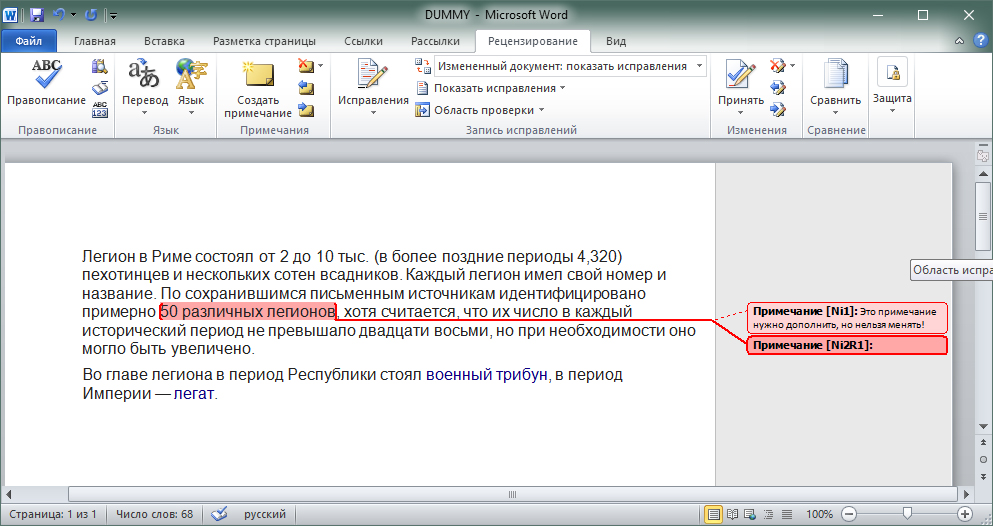Click the Undo arrow in quick access
Image resolution: width=993 pixels, height=526 pixels.
pos(59,15)
